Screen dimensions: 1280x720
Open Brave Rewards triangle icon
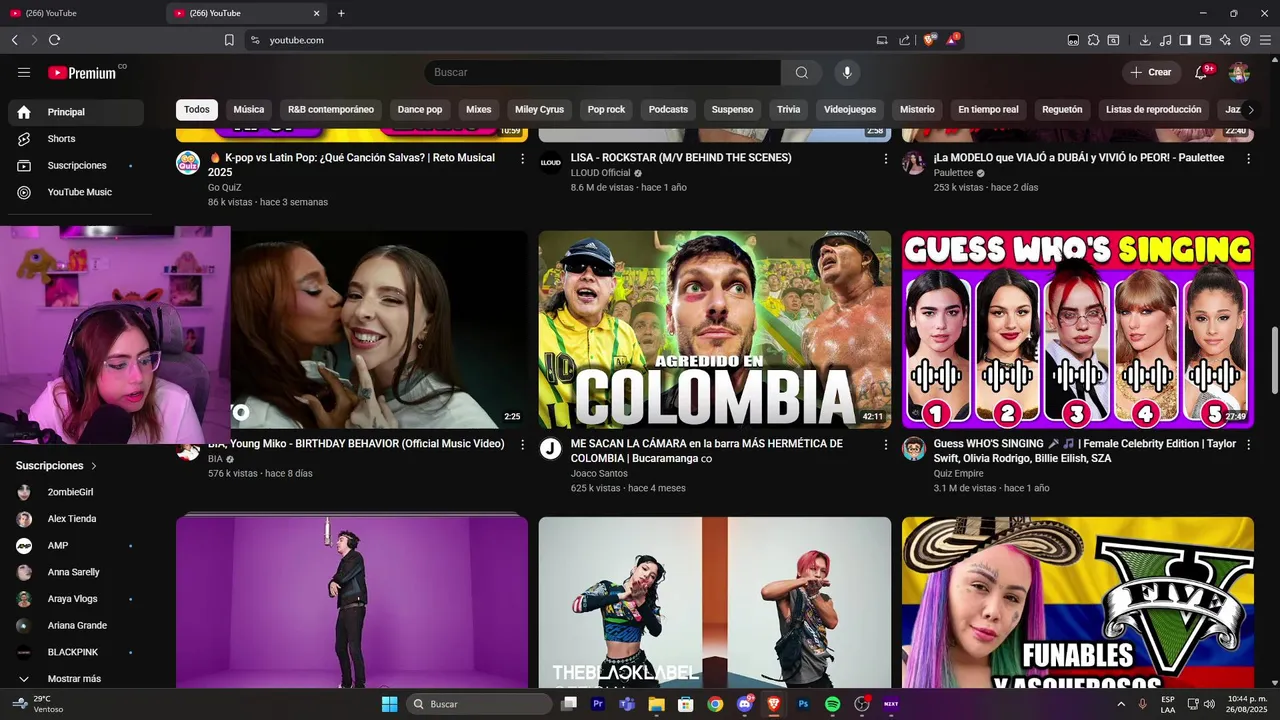coord(953,40)
